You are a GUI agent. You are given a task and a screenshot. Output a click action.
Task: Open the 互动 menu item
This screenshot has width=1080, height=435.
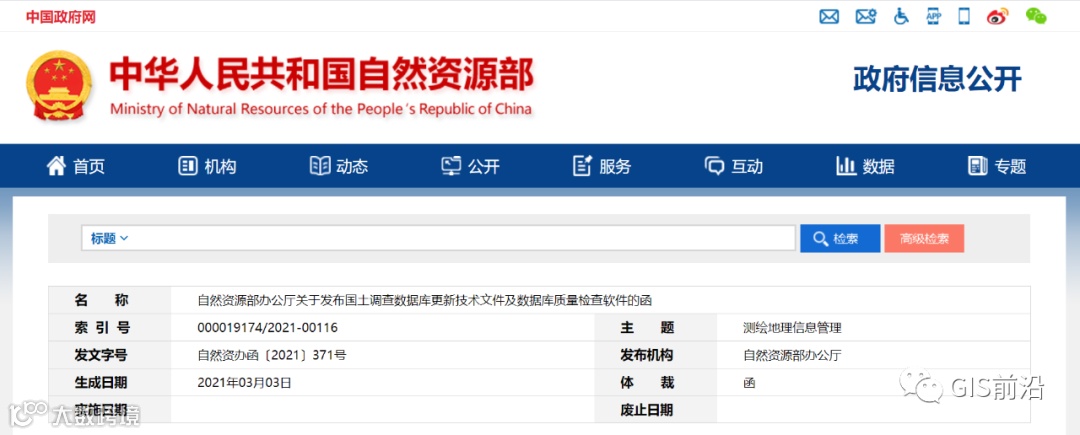[747, 166]
